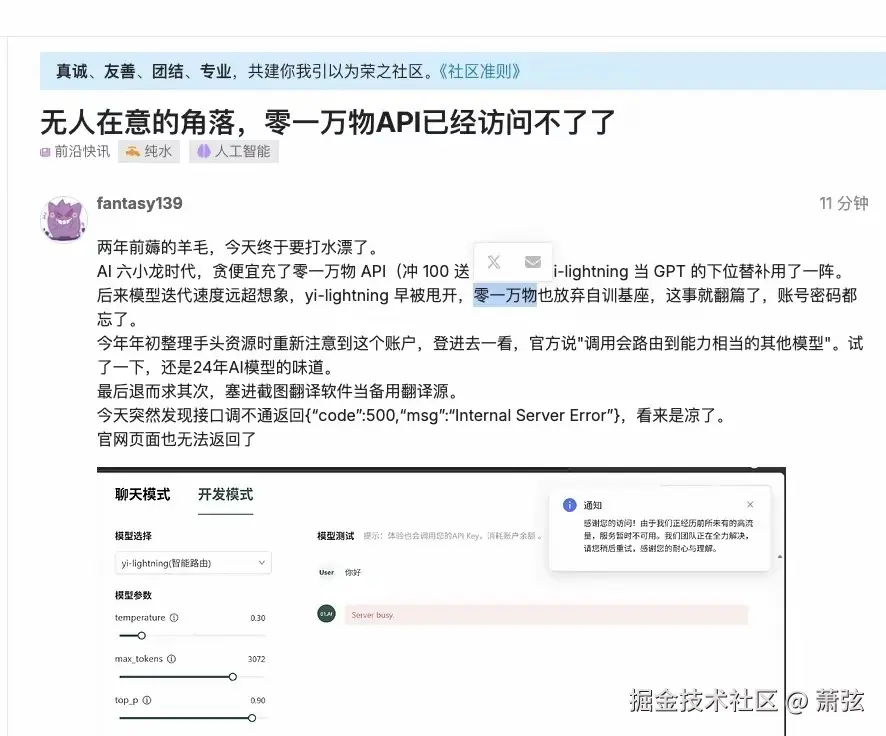
Task: Click the email share envelope icon
Action: pos(533,262)
